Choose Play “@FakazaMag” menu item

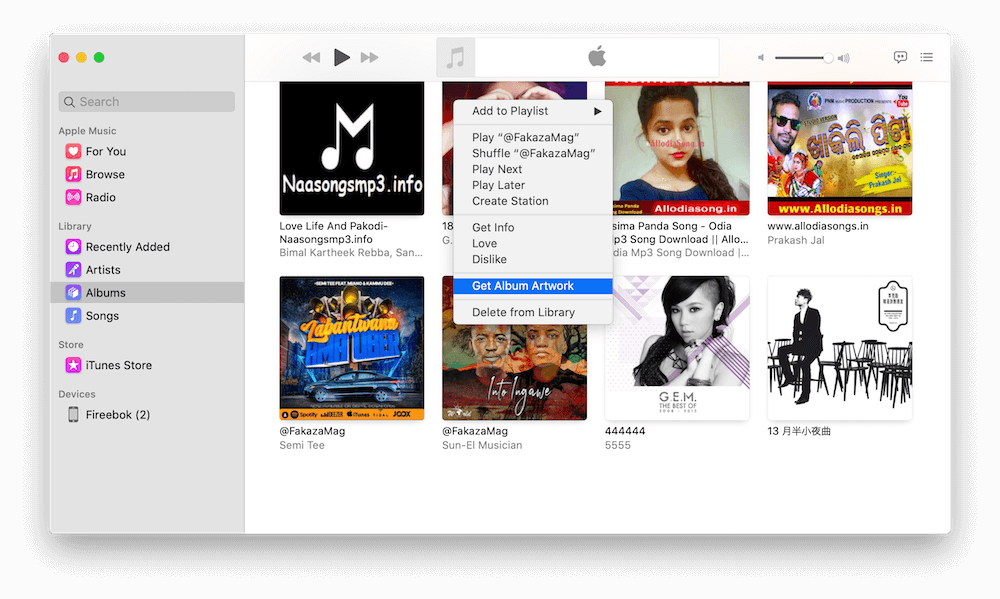click(533, 137)
